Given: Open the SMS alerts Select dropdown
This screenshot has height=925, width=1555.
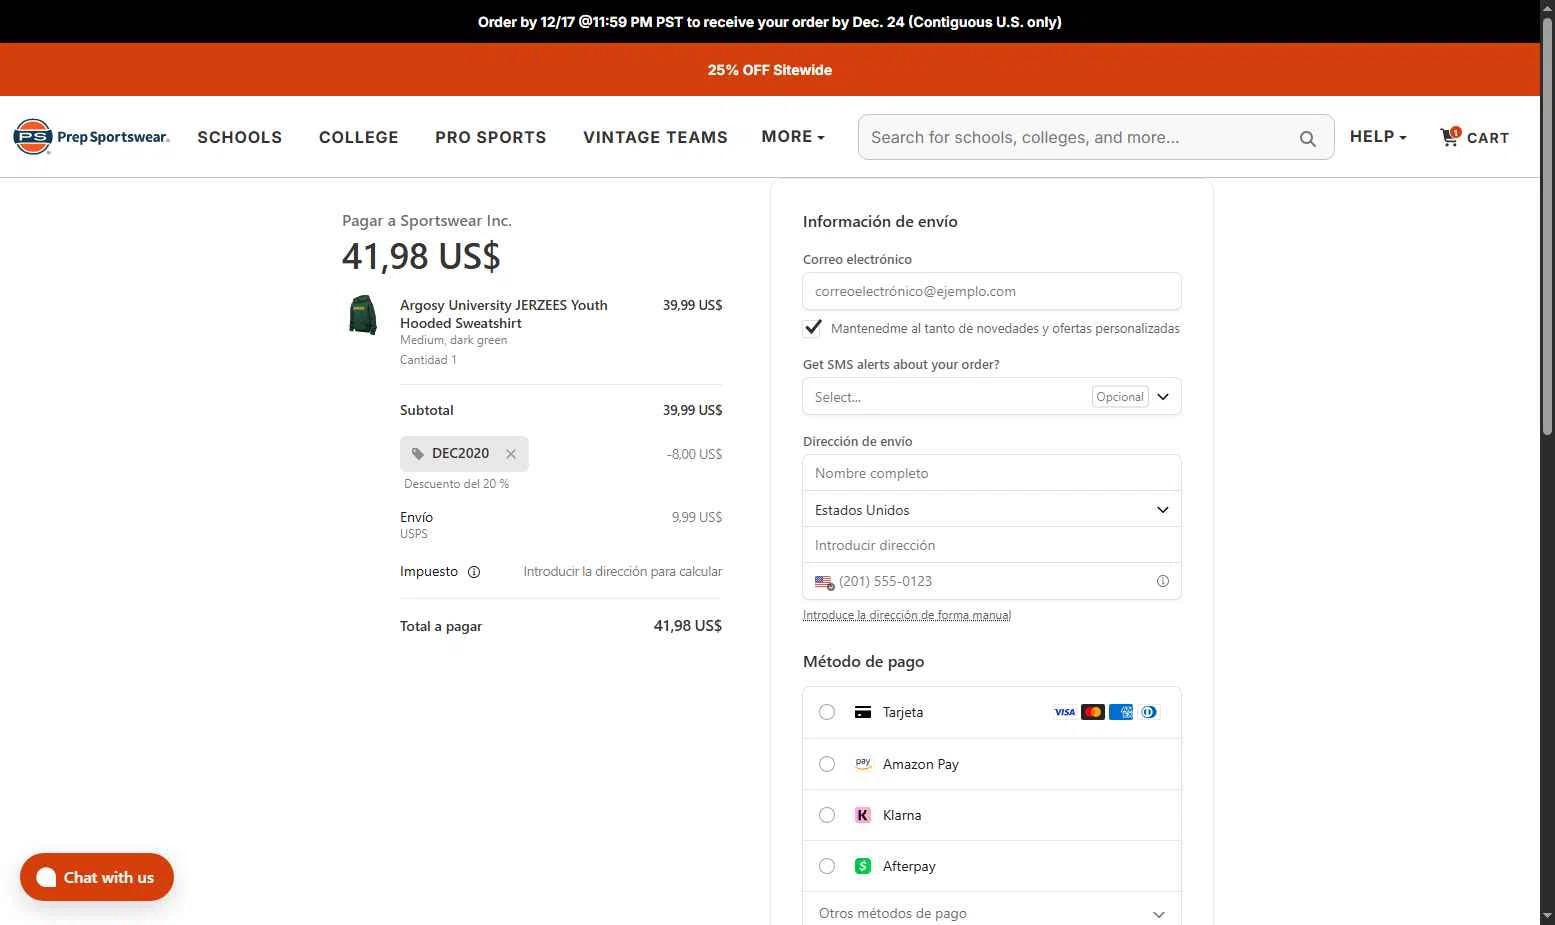Looking at the screenshot, I should [x=992, y=397].
